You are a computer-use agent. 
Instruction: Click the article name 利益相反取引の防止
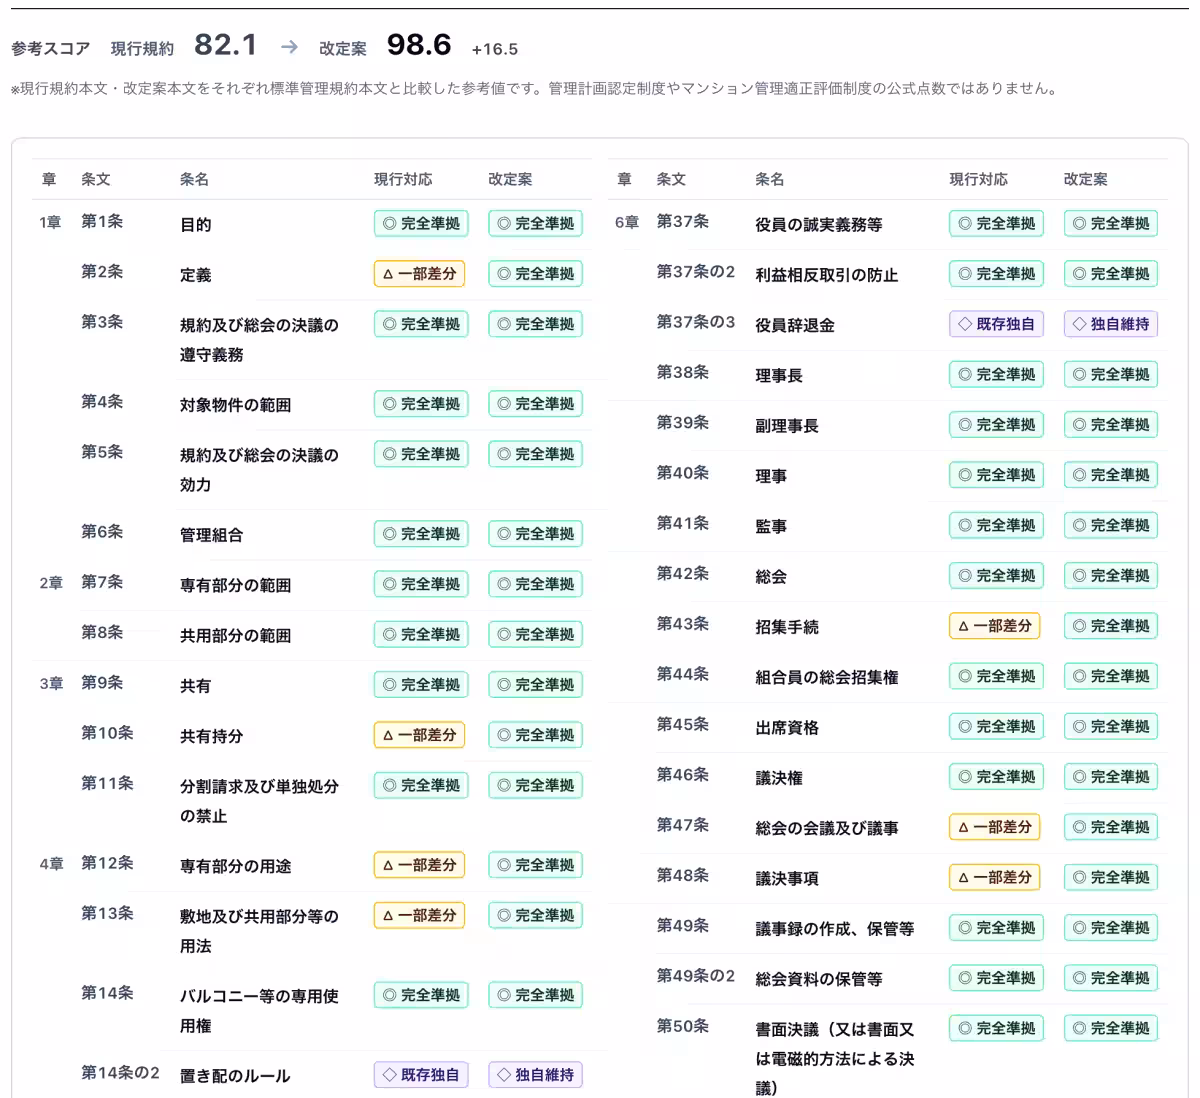[x=827, y=275]
